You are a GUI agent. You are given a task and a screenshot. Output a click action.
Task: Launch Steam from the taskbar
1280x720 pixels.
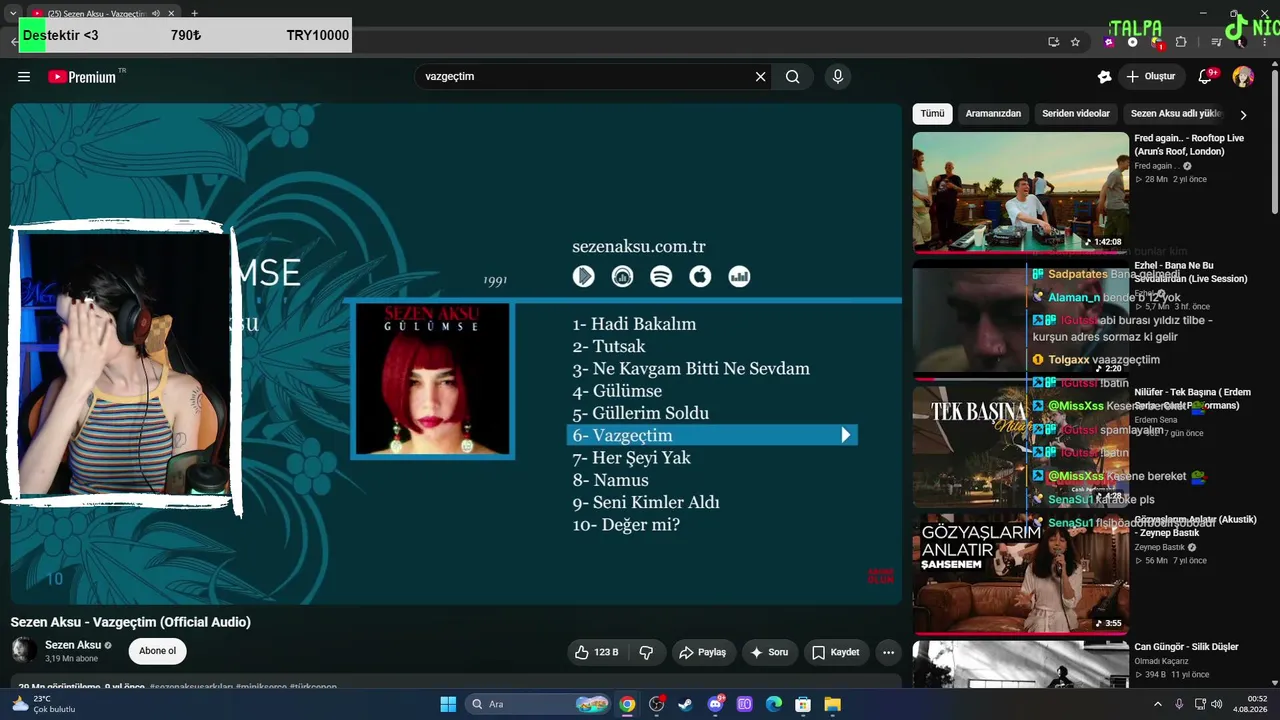685,704
